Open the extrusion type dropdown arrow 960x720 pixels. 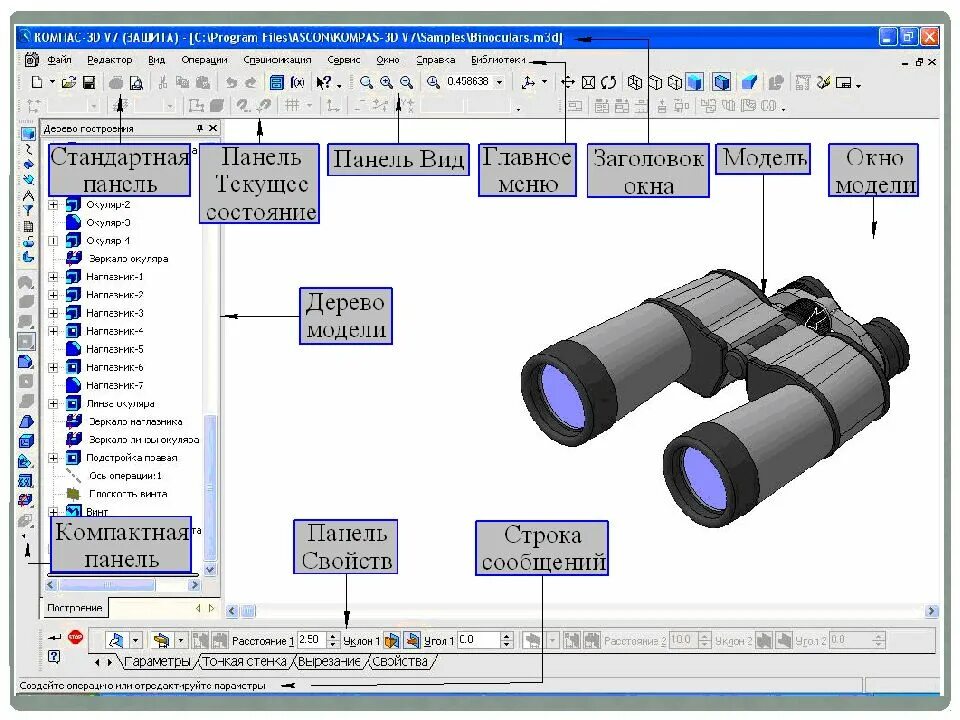181,640
